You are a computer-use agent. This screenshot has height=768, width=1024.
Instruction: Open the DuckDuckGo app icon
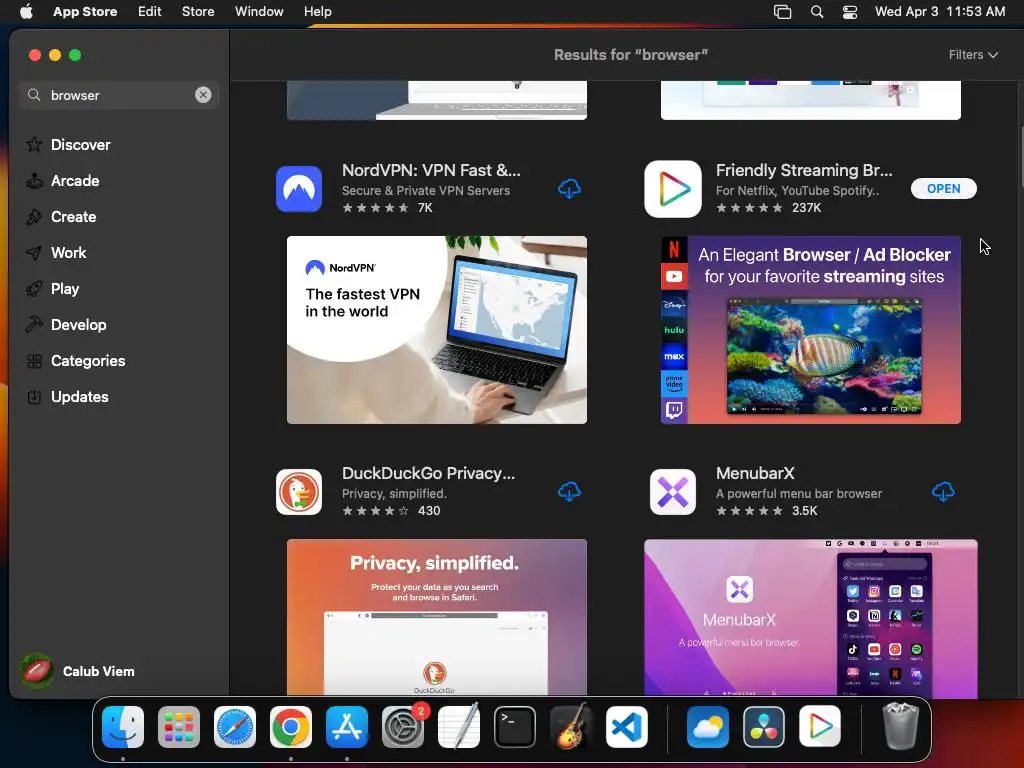point(299,492)
